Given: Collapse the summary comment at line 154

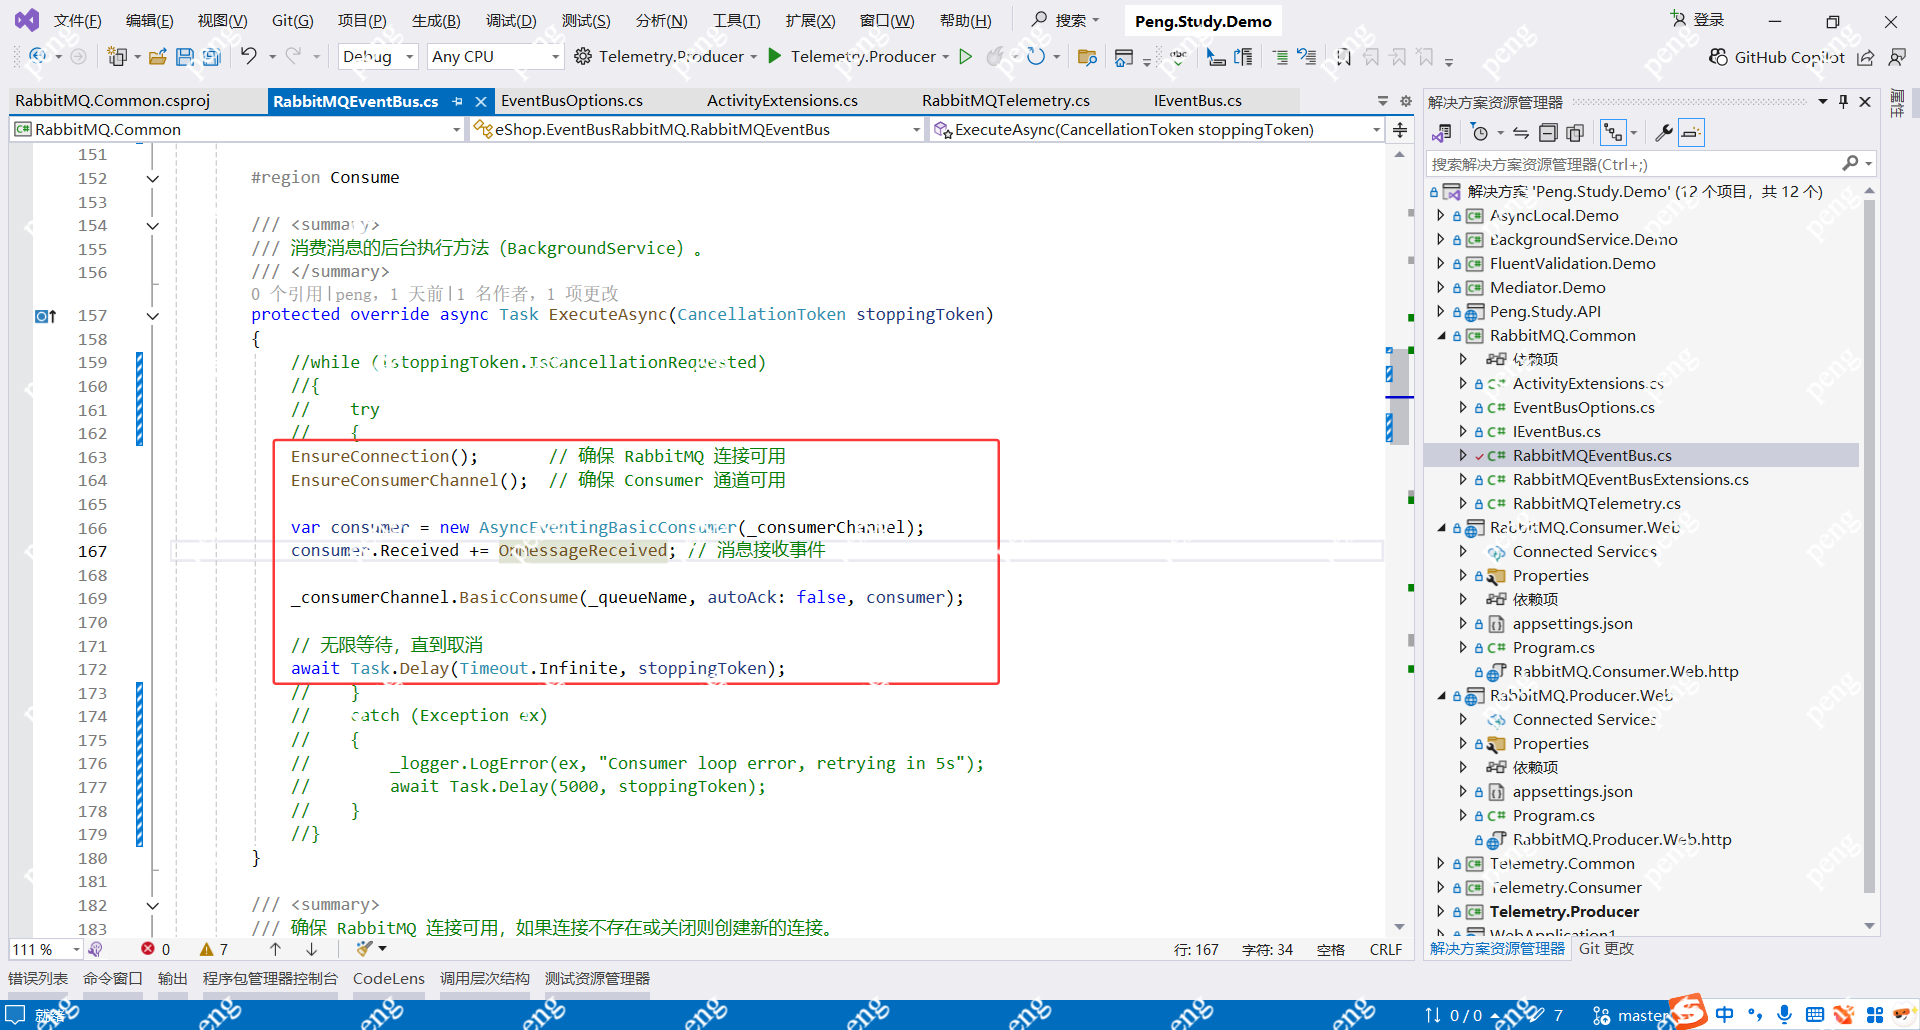Looking at the screenshot, I should [153, 226].
